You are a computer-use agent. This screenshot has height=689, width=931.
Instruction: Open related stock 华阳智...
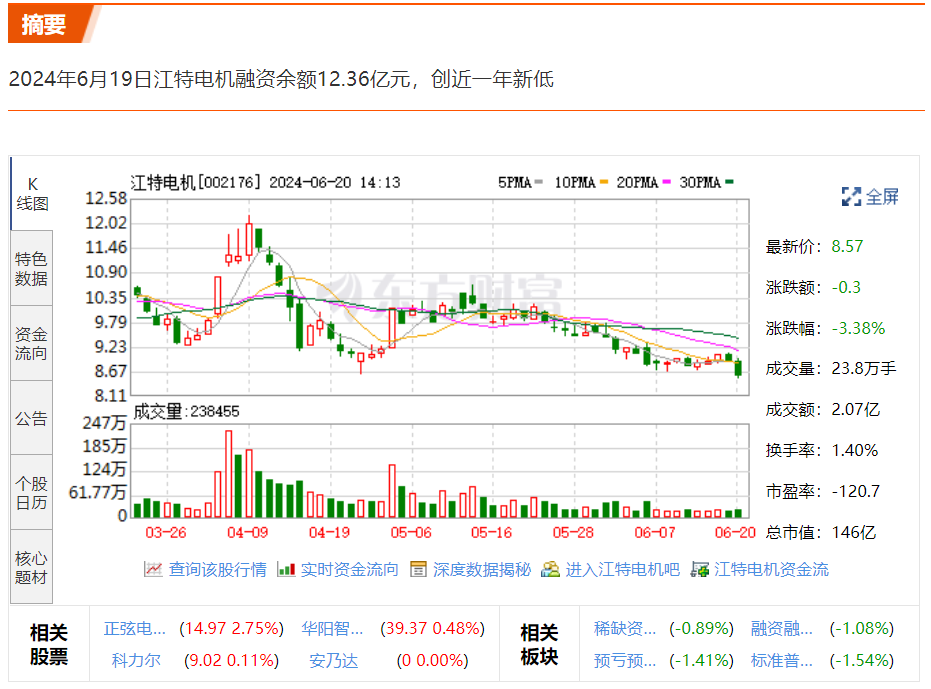pyautogui.click(x=332, y=628)
